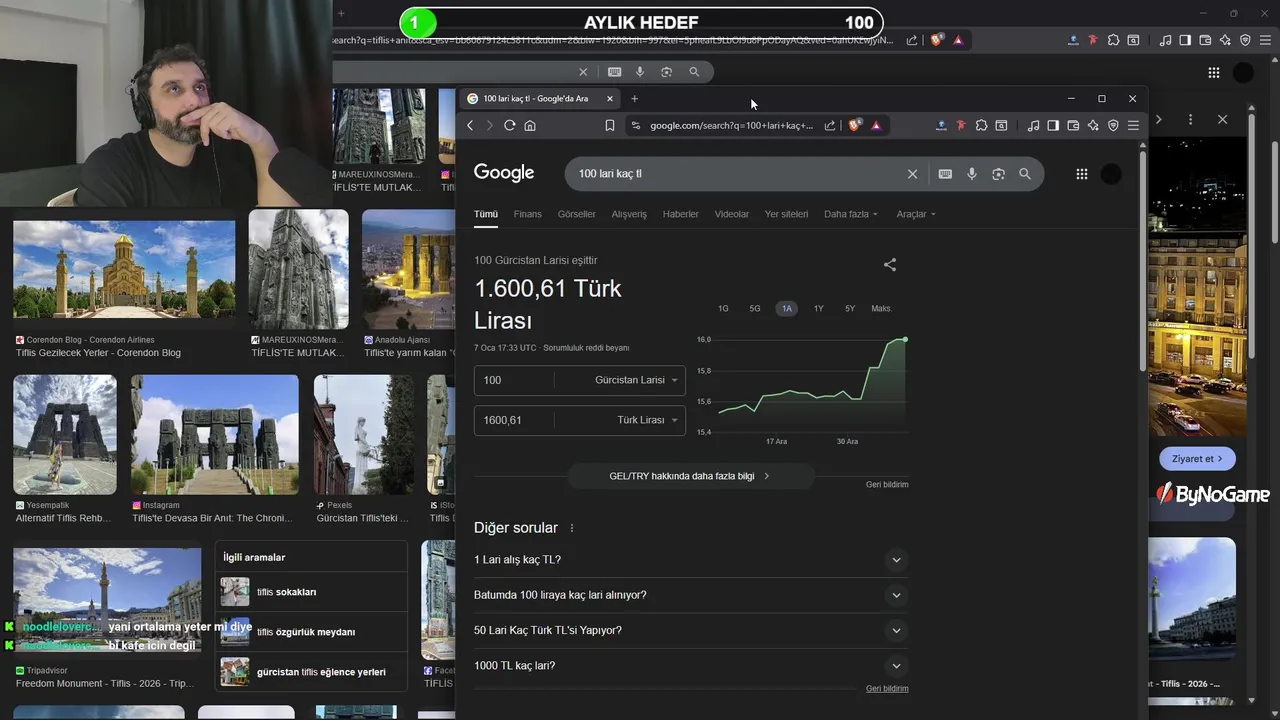Share the currency conversion result
This screenshot has width=1280, height=720.
click(890, 265)
